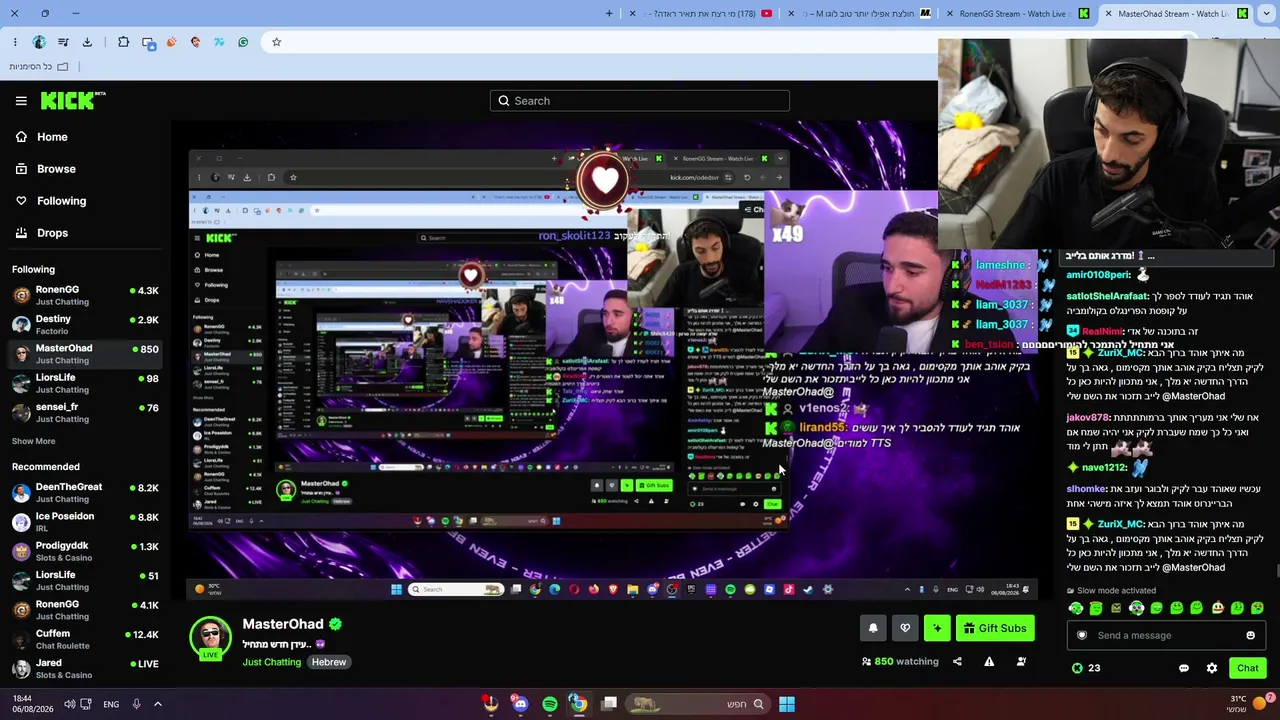The image size is (1280, 720).
Task: Click the user icon beside the report icon
Action: [1021, 662]
